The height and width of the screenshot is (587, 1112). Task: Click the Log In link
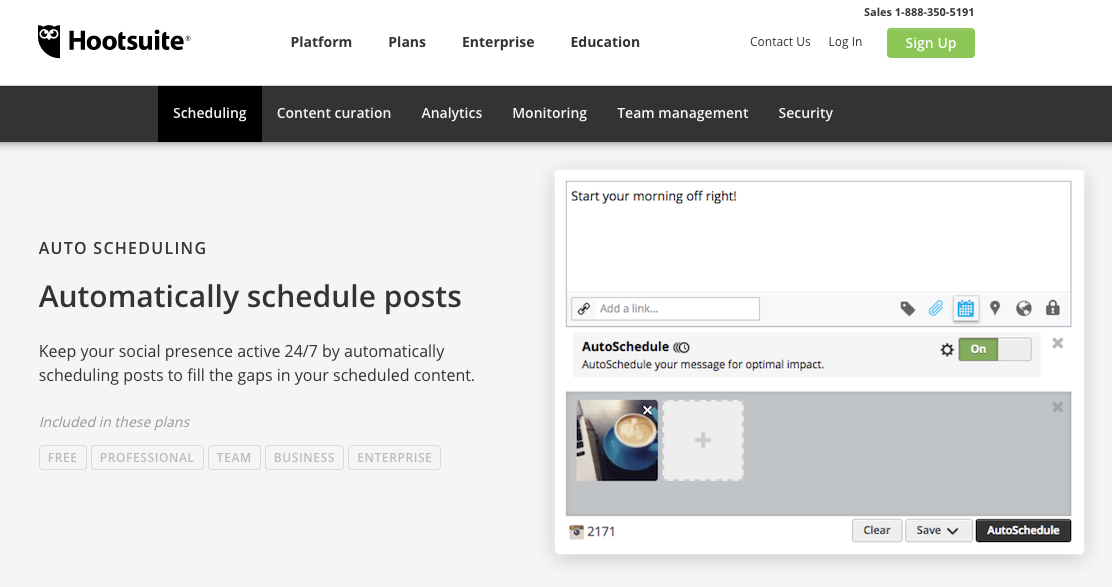coord(845,42)
